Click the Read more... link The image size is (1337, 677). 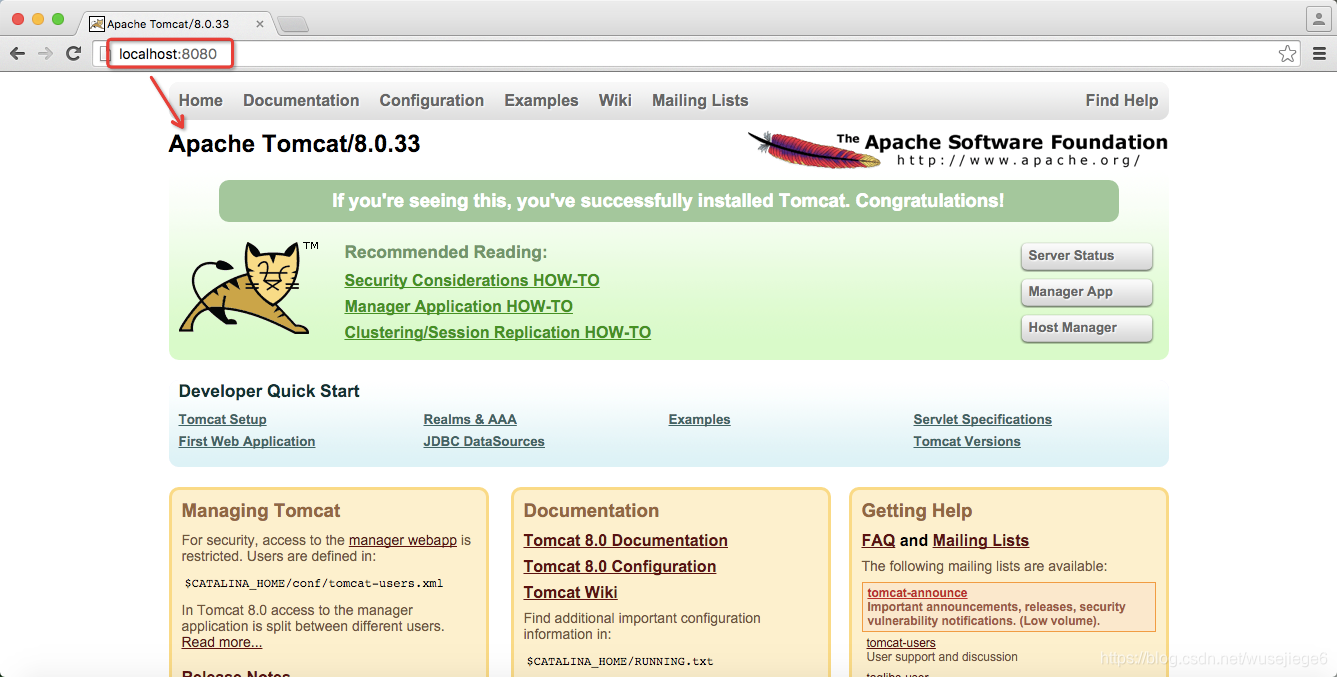[222, 642]
